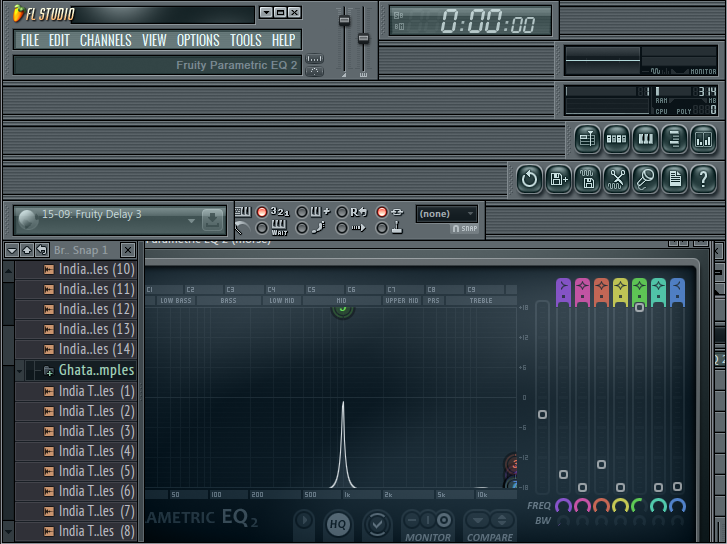This screenshot has height=544, width=727.
Task: Open the TOOLS menu
Action: click(x=246, y=40)
